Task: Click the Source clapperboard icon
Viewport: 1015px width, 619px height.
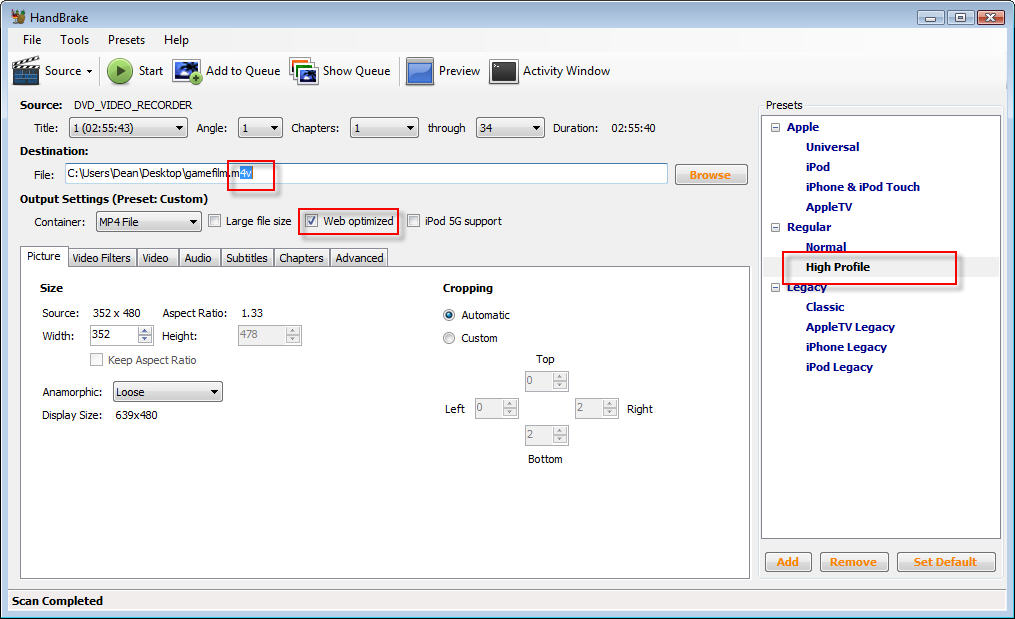Action: (26, 71)
